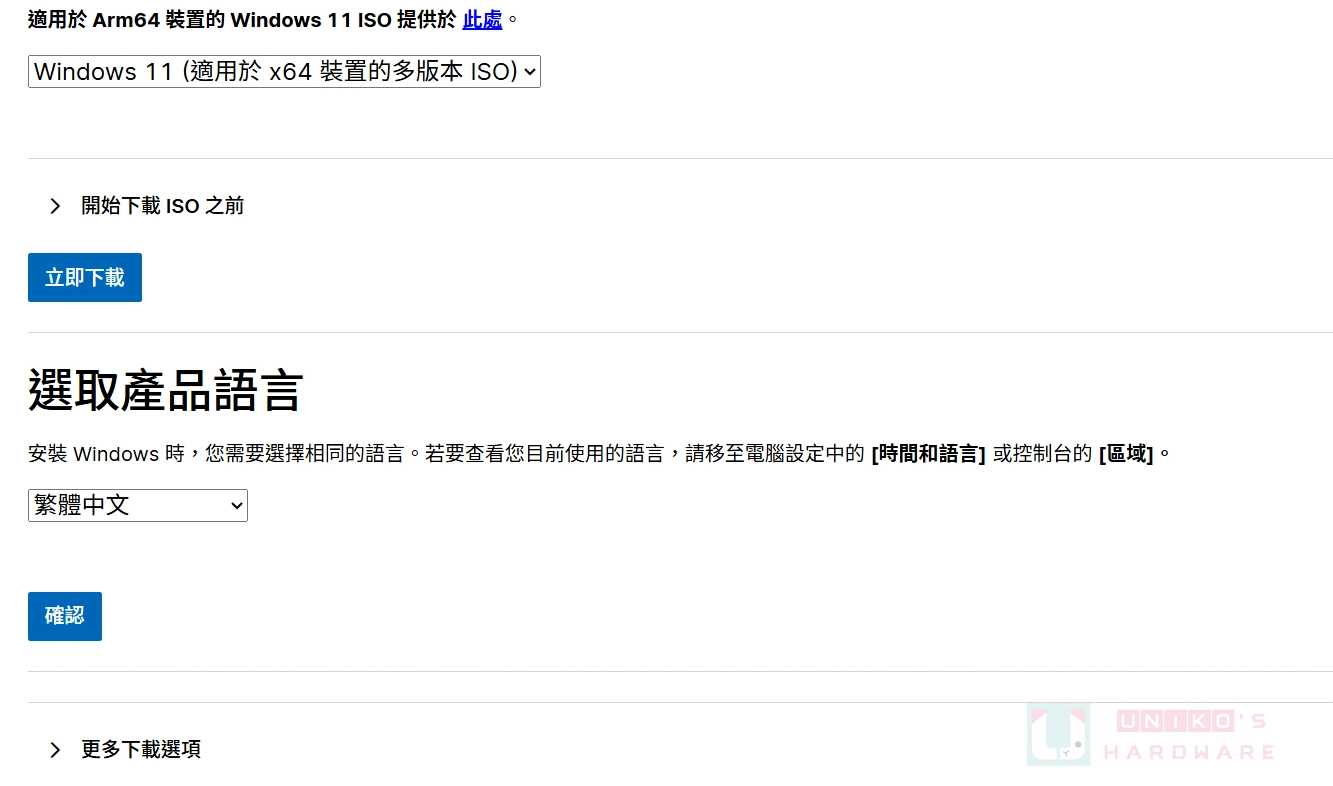Viewport: 1333px width, 786px height.
Task: Click the UNIKO'S HARDWARE watermark text
Action: tap(1189, 736)
